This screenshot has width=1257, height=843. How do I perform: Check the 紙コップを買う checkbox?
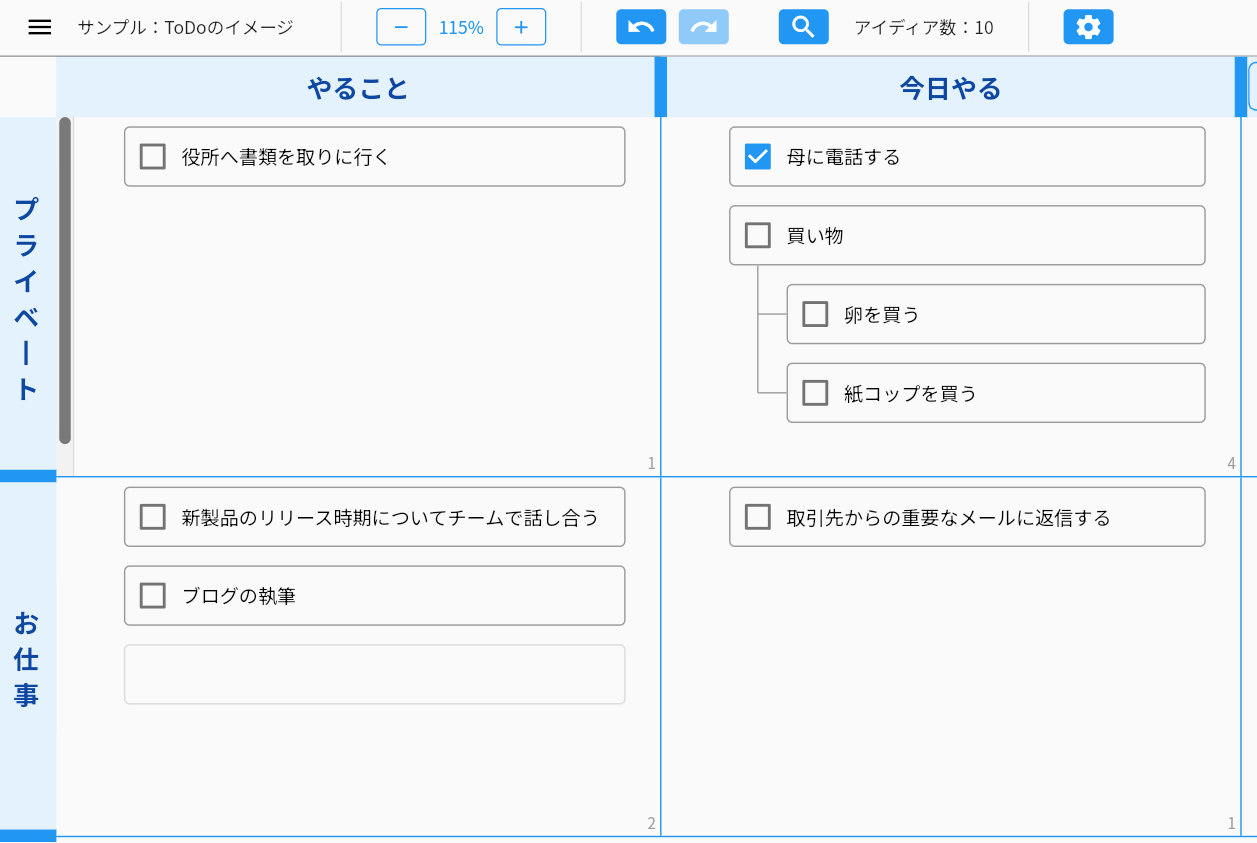pyautogui.click(x=815, y=393)
